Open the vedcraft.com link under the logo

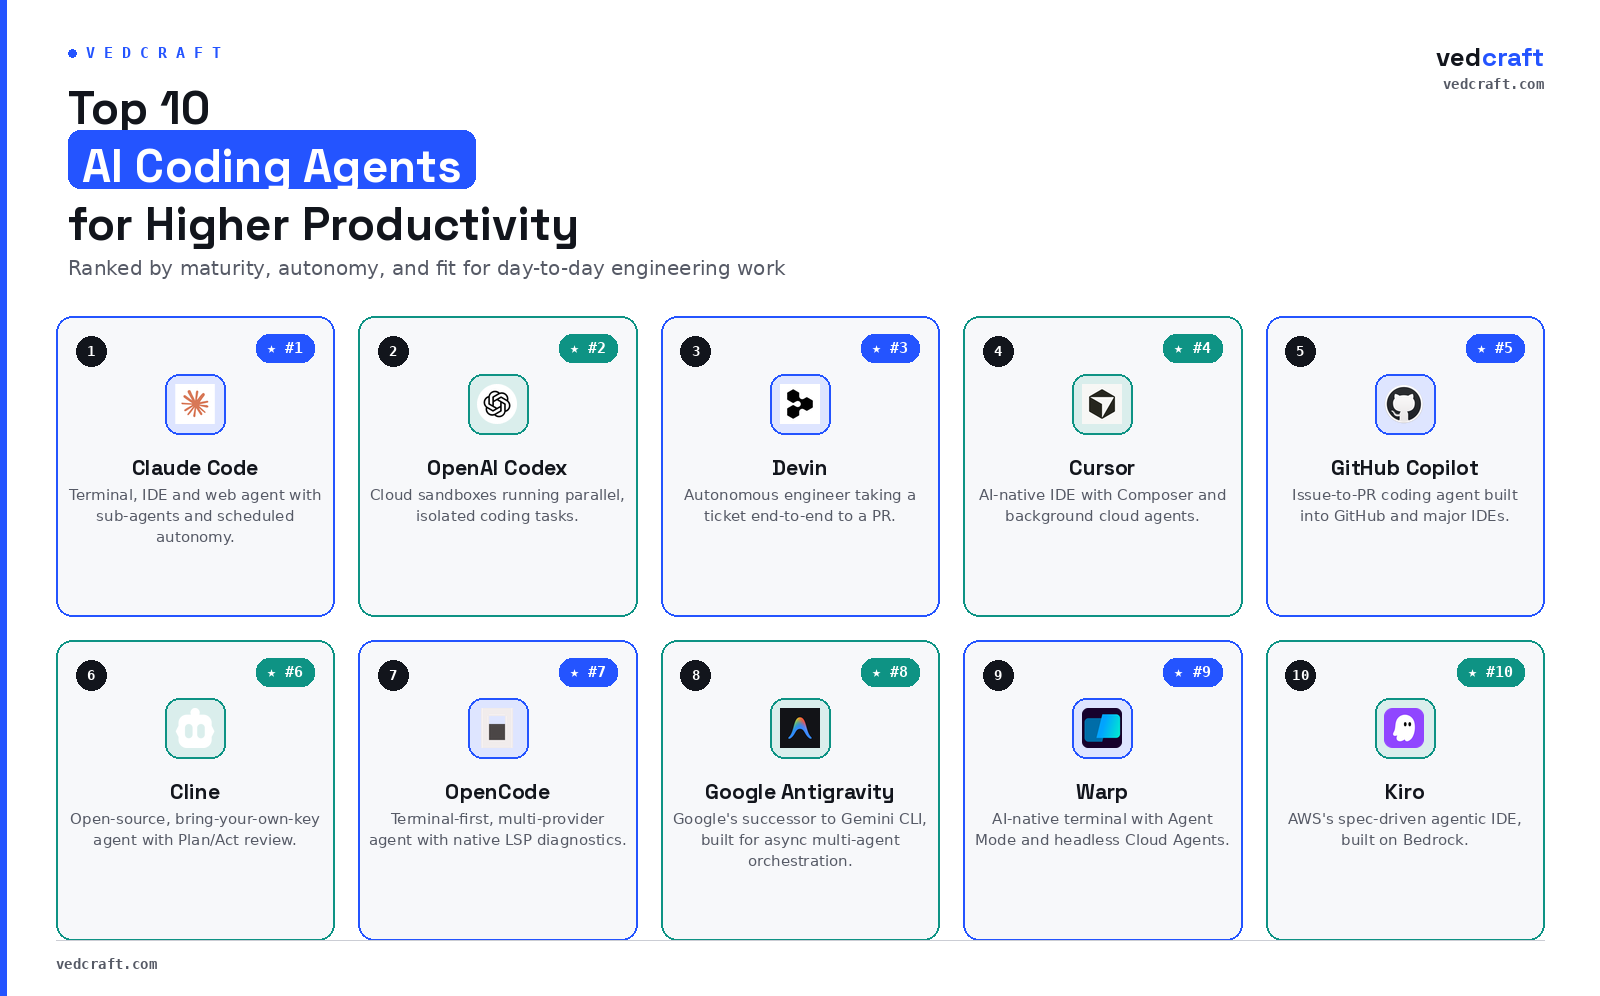(1493, 84)
